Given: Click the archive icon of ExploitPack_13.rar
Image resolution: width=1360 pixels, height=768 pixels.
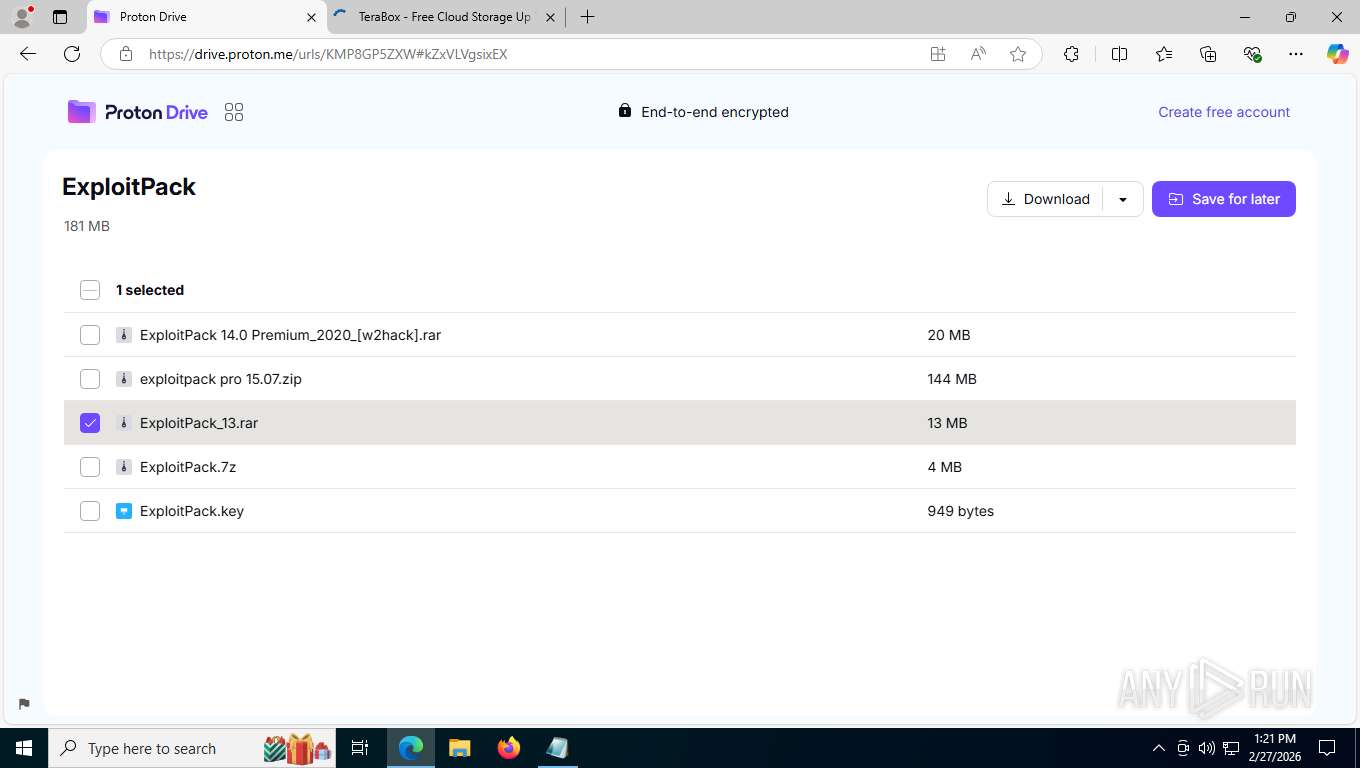Looking at the screenshot, I should click(x=124, y=423).
